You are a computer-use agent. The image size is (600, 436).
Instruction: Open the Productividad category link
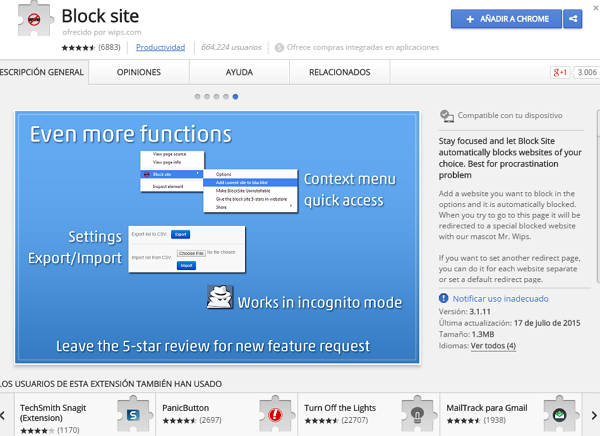click(x=160, y=47)
